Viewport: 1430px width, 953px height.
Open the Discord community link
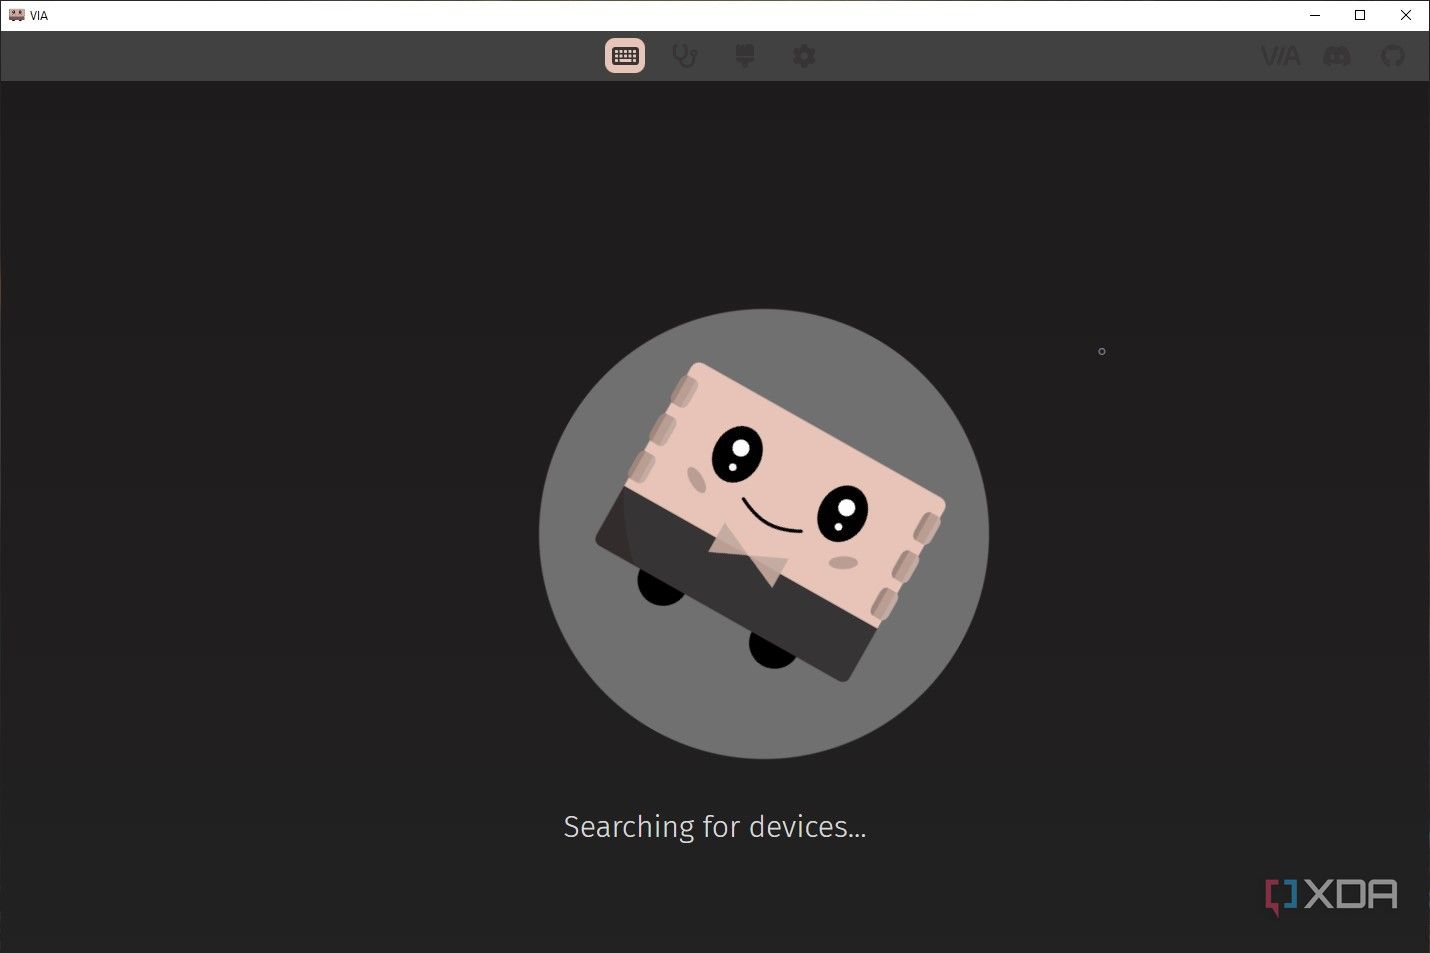click(1337, 56)
